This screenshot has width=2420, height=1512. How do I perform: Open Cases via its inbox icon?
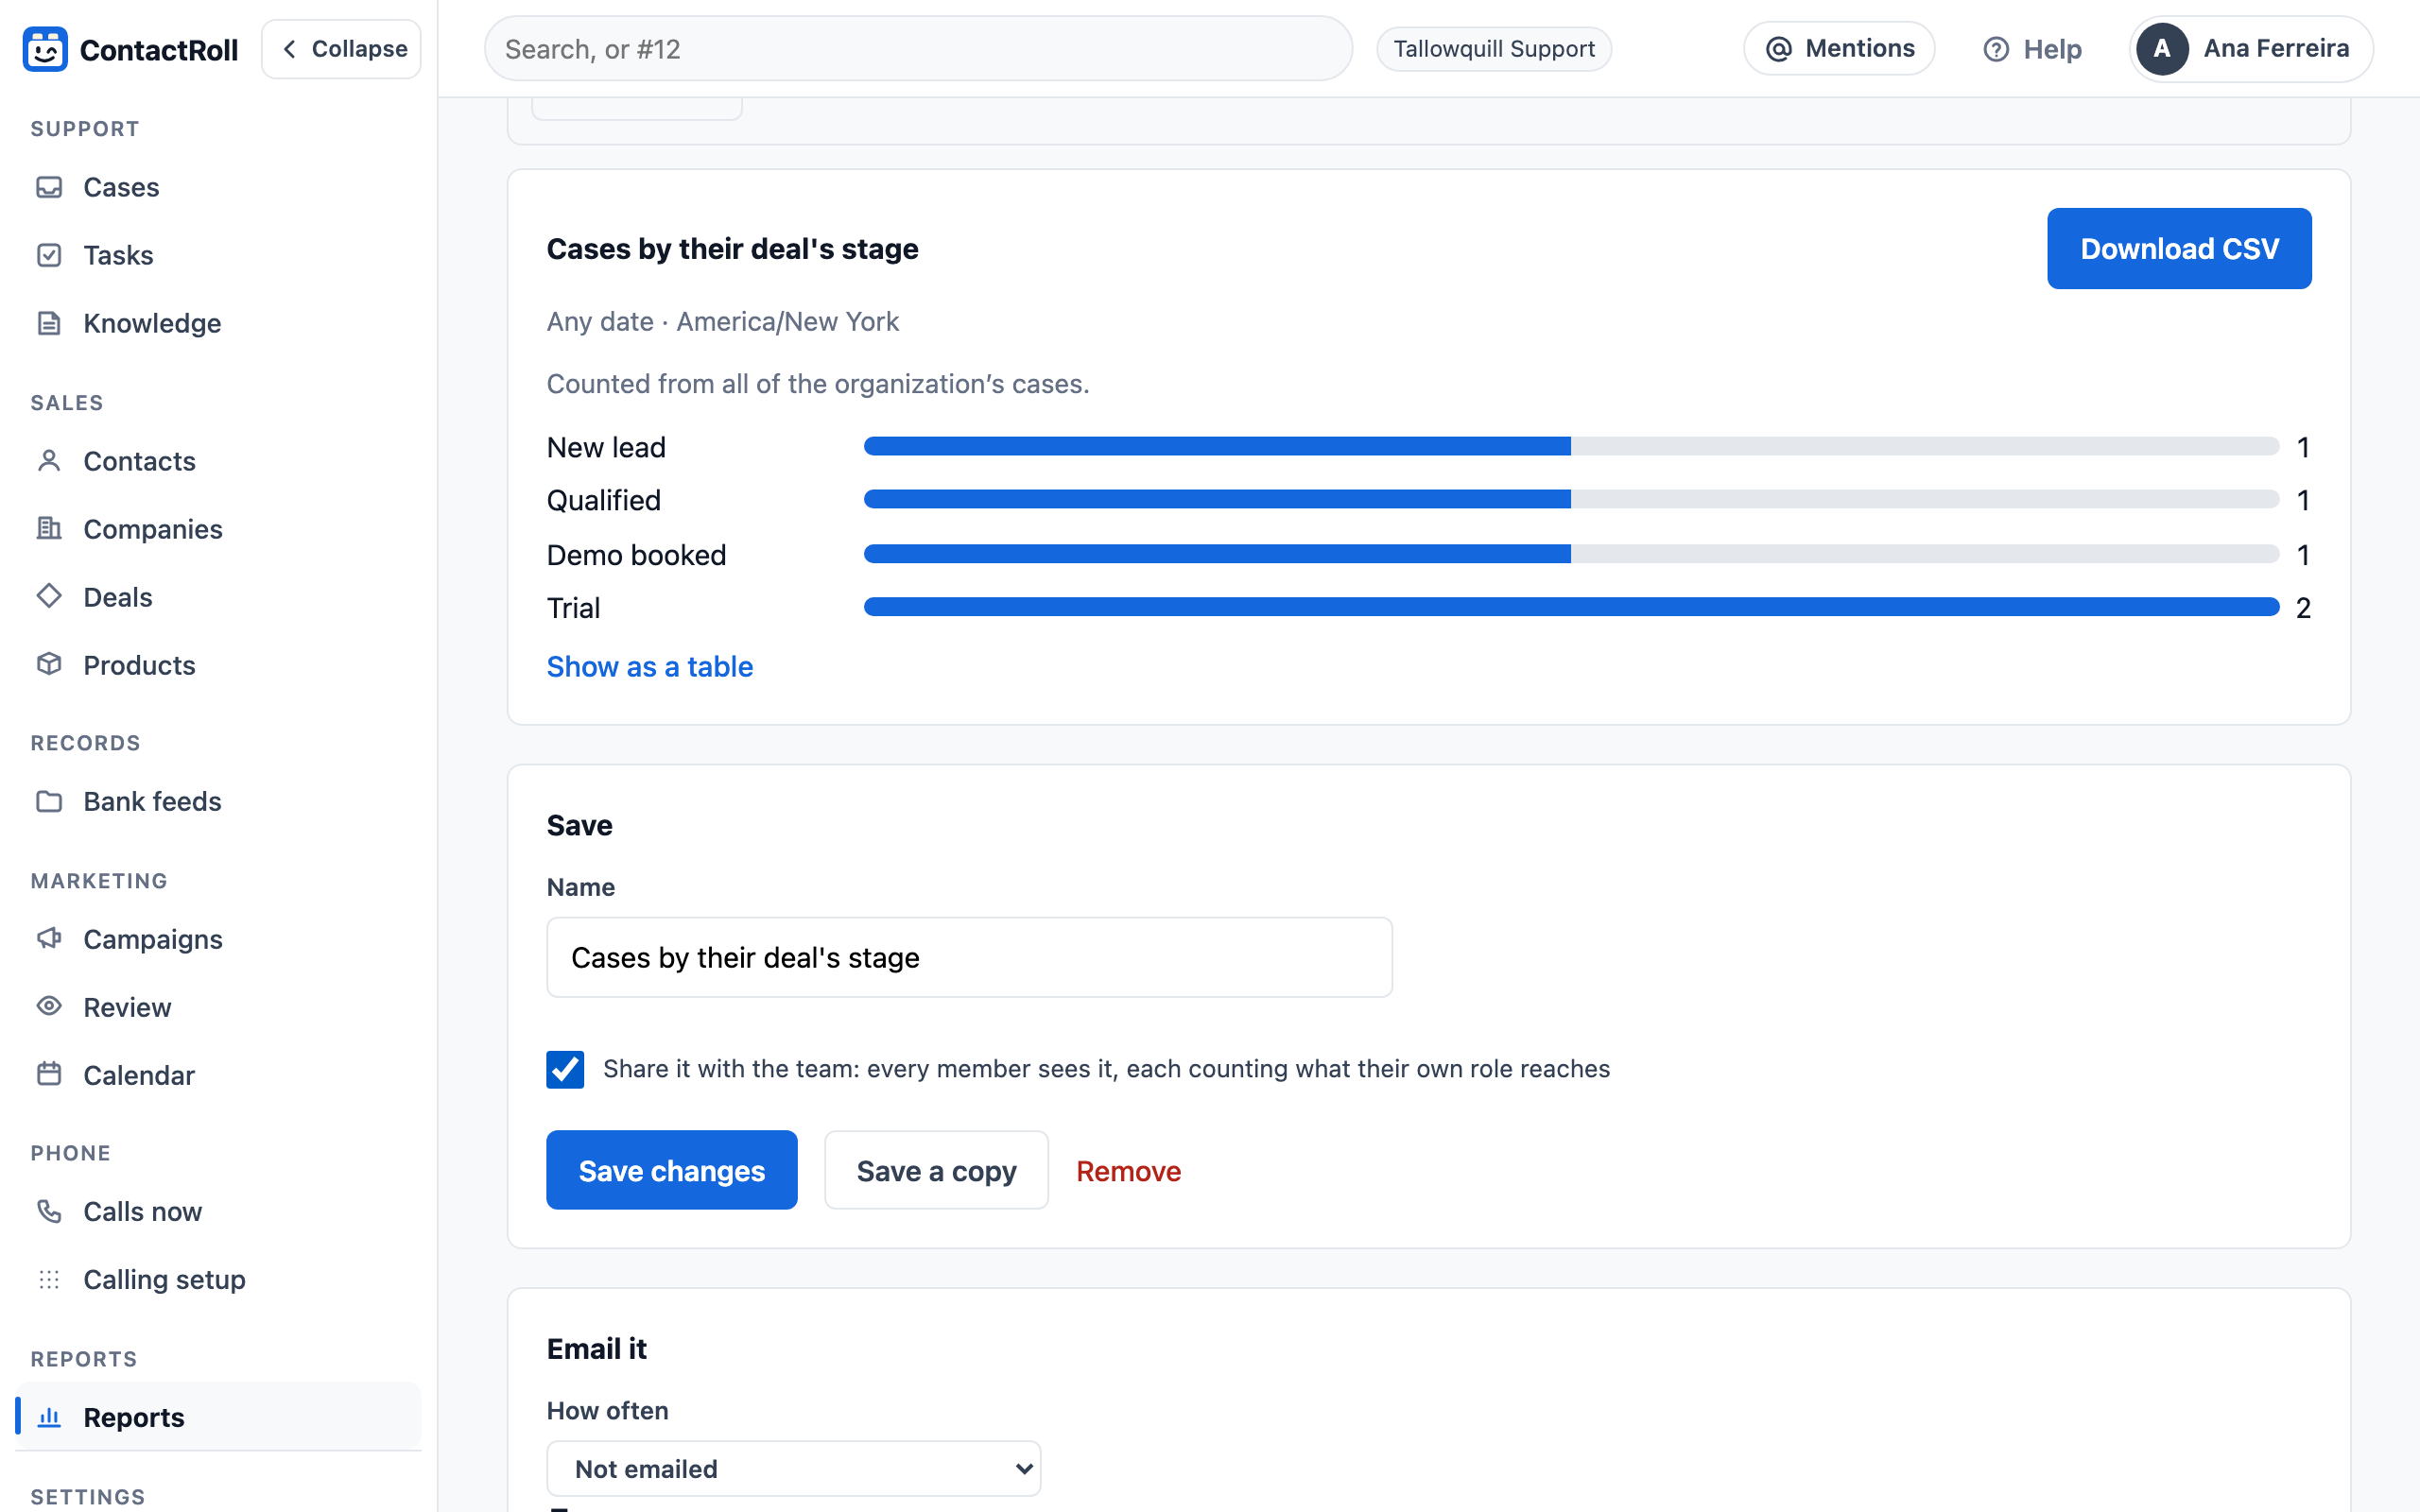click(49, 187)
